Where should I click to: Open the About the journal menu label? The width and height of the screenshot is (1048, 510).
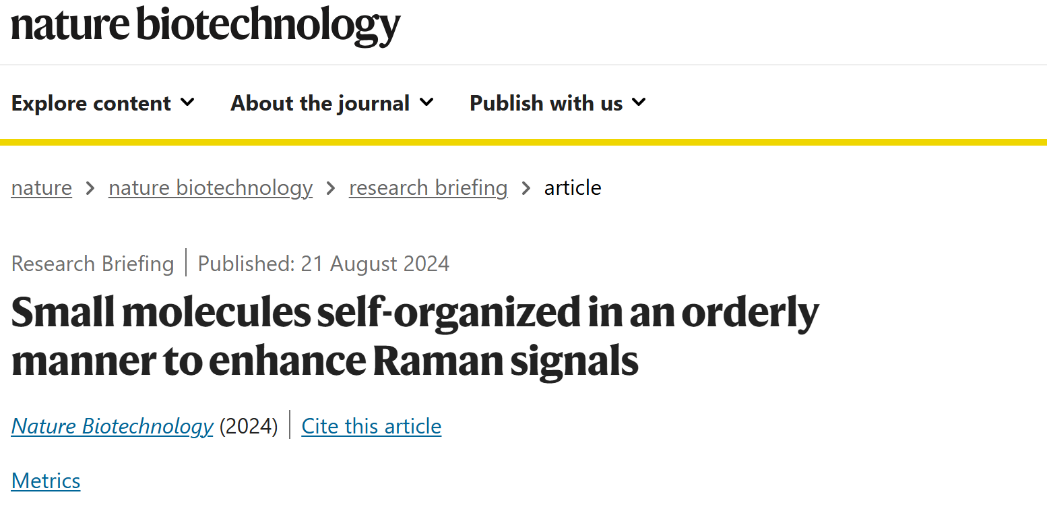point(320,104)
